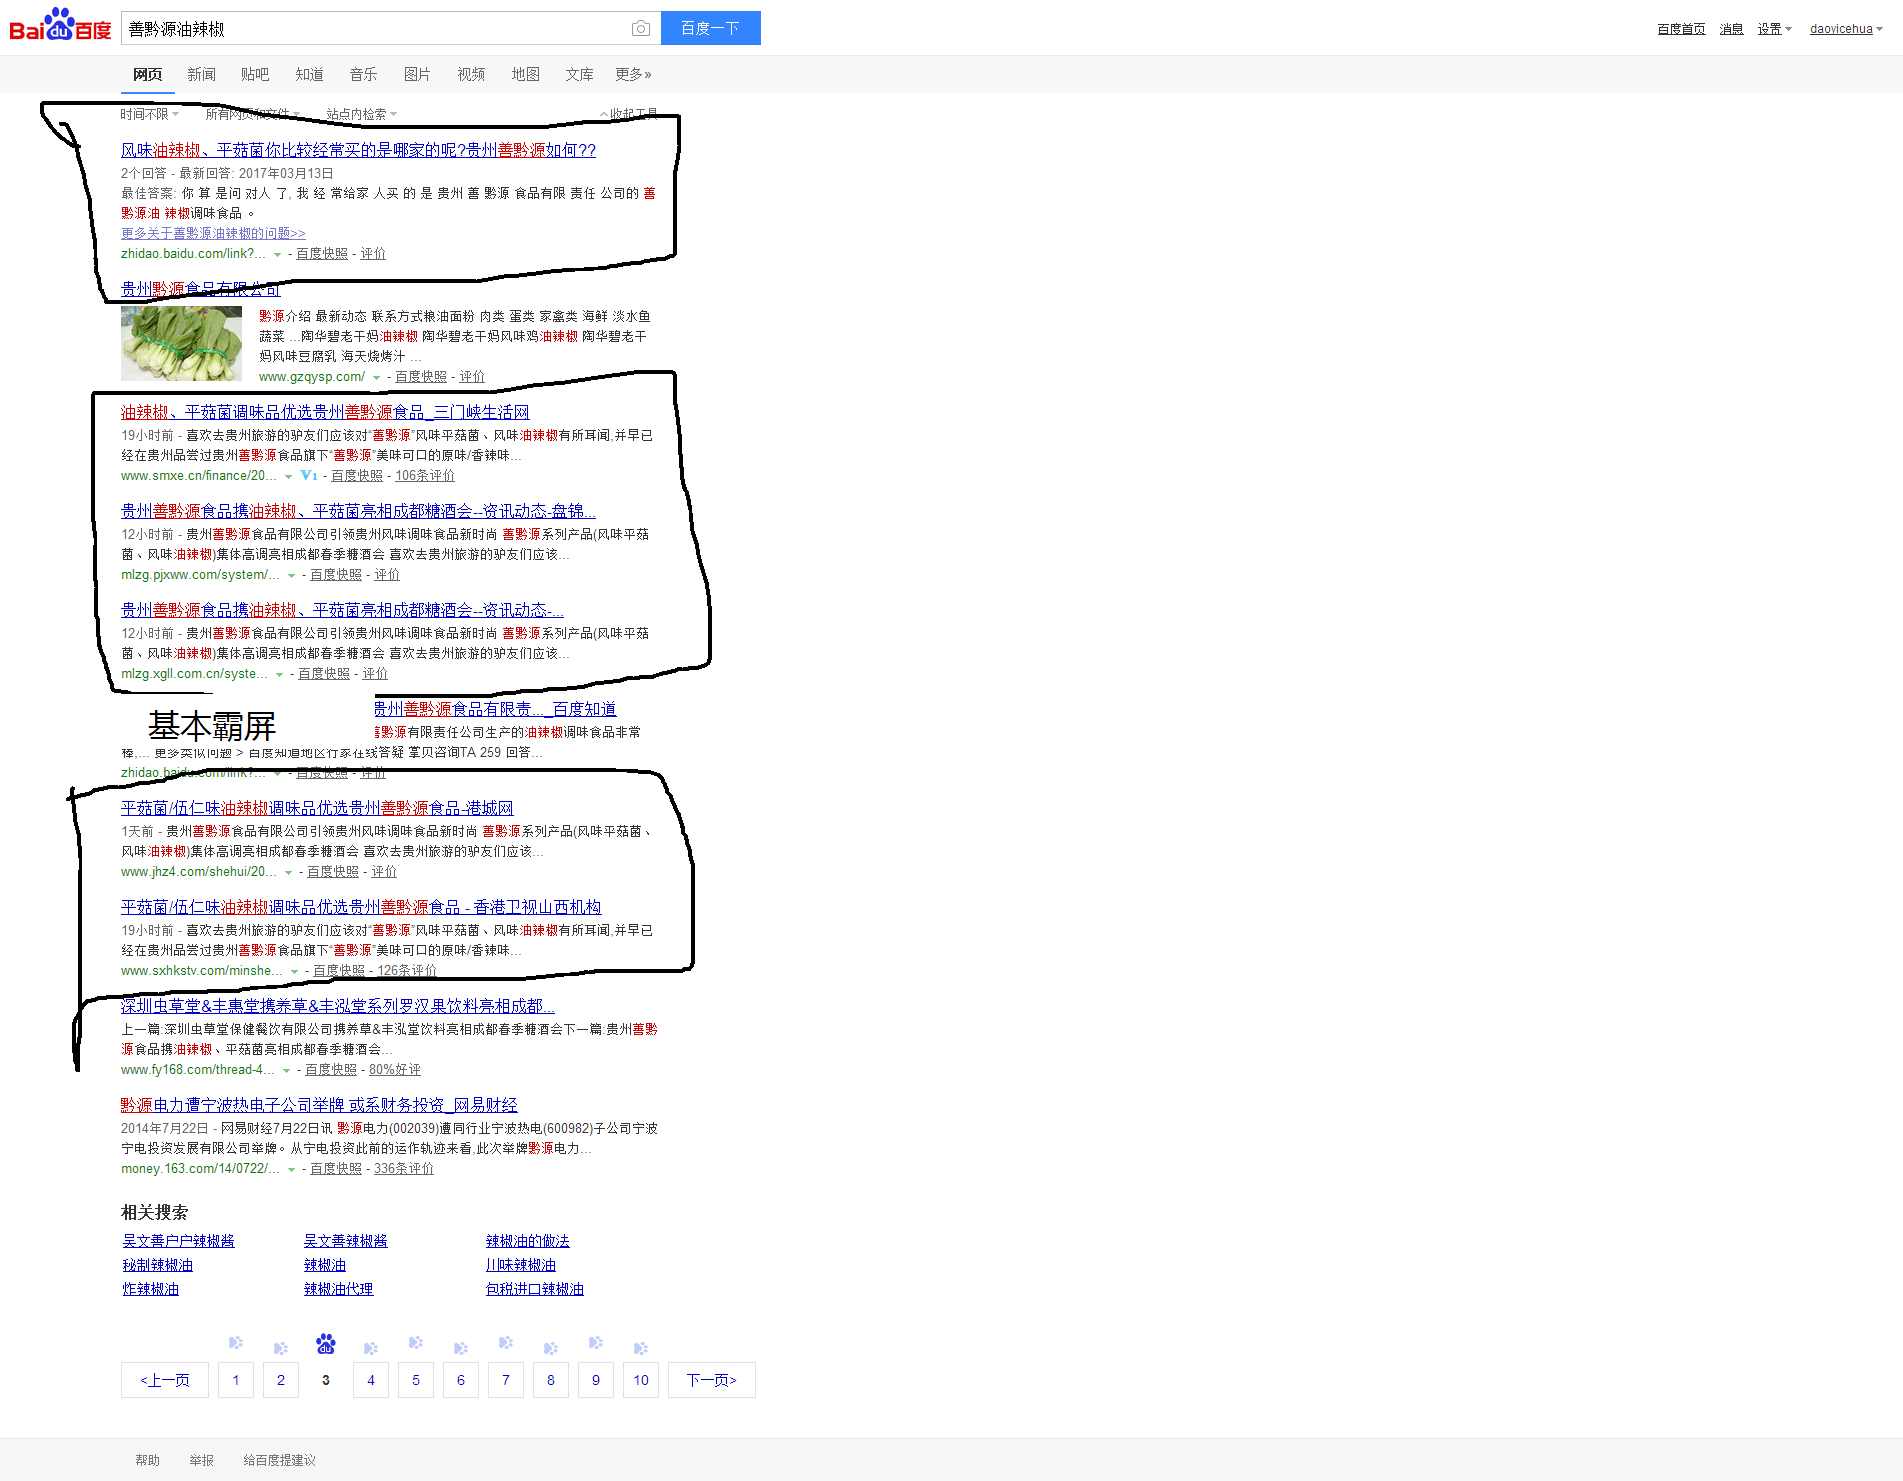
Task: Expand arrow beside www.gzqysp.com URL
Action: pyautogui.click(x=376, y=378)
